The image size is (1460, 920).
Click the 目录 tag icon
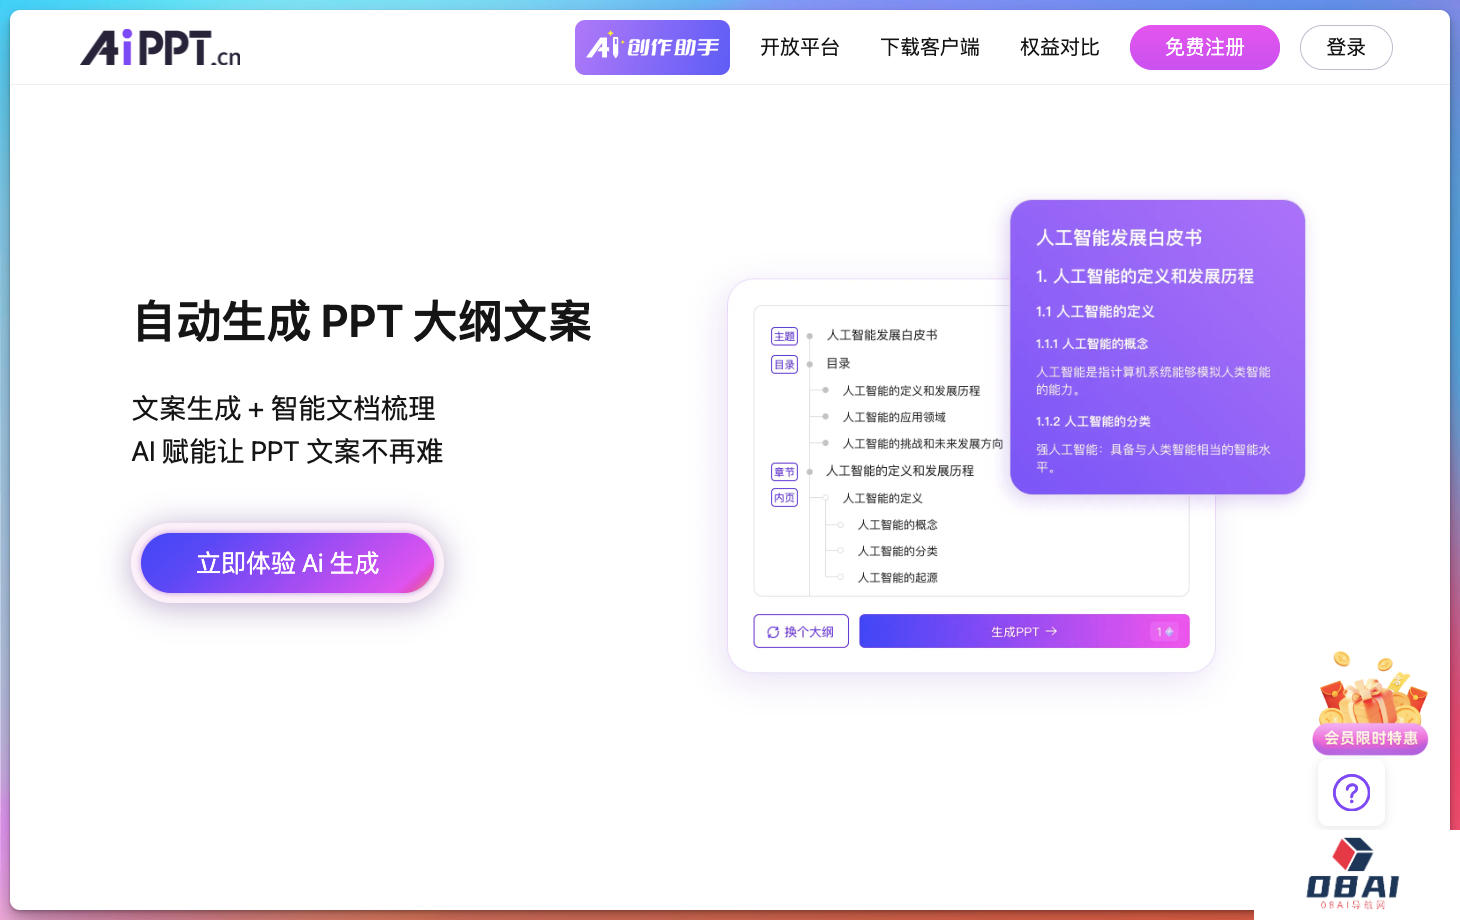click(784, 364)
